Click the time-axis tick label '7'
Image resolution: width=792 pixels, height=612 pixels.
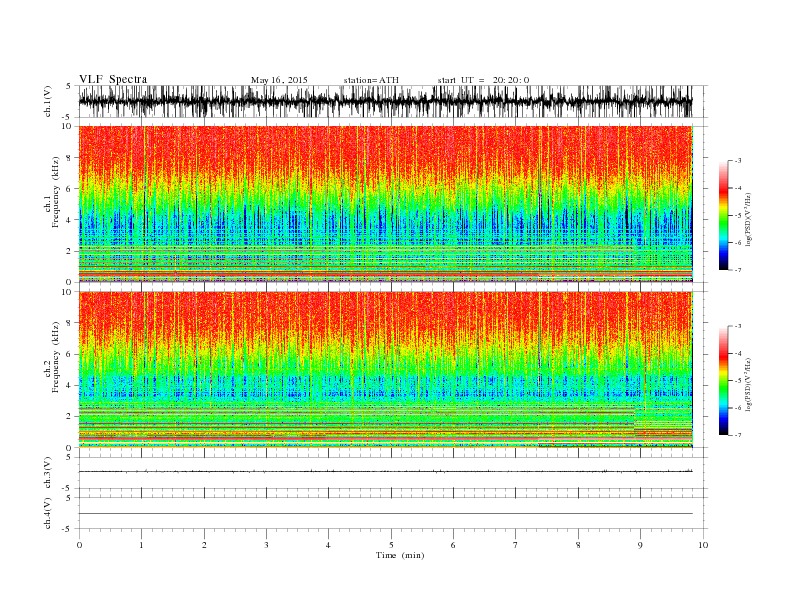coord(516,545)
